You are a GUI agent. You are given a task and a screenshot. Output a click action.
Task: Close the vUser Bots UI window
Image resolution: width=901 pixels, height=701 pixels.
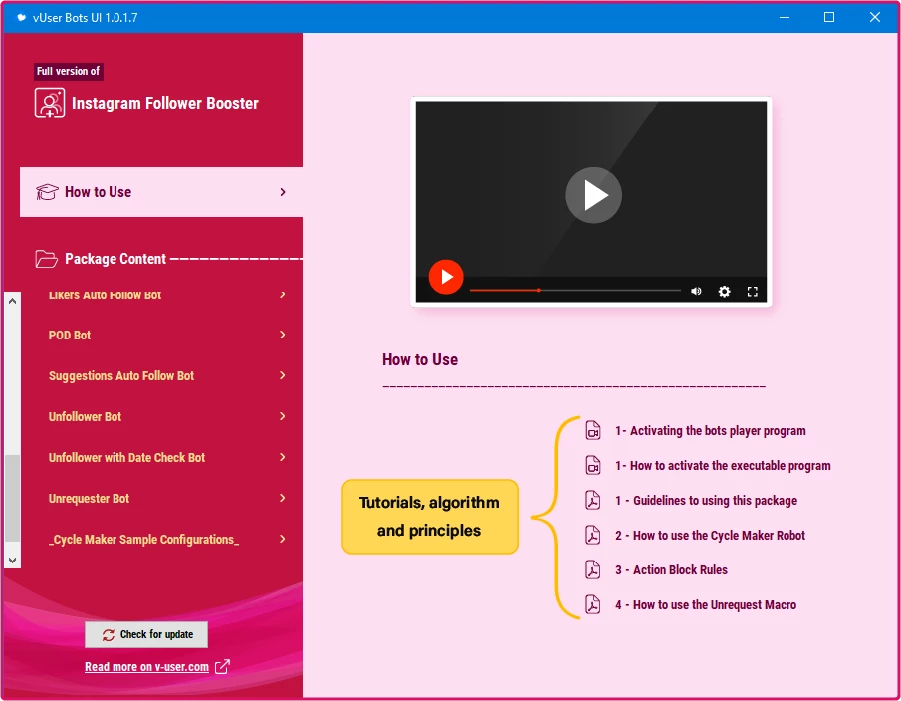click(875, 17)
